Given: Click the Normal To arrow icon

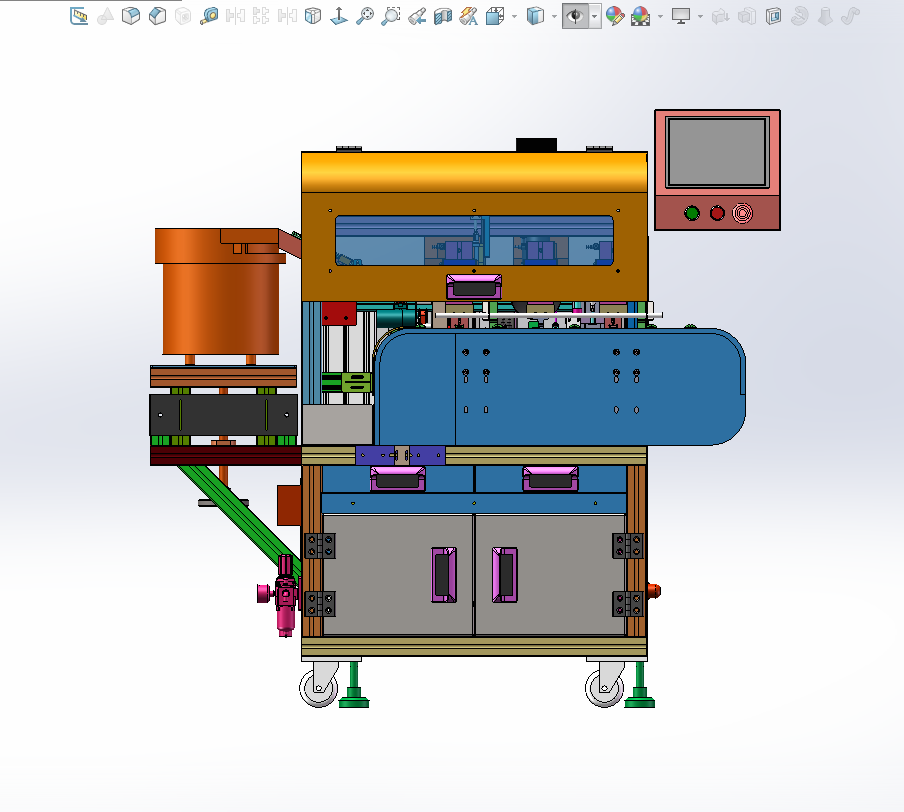Looking at the screenshot, I should pos(338,16).
